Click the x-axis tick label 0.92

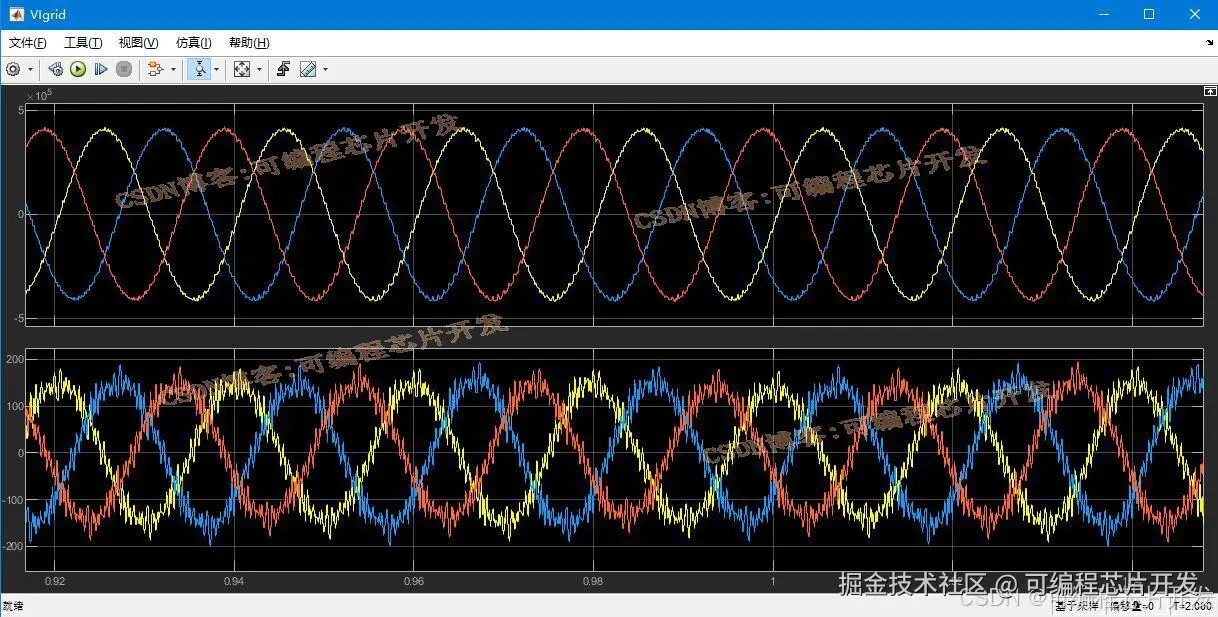coord(55,581)
